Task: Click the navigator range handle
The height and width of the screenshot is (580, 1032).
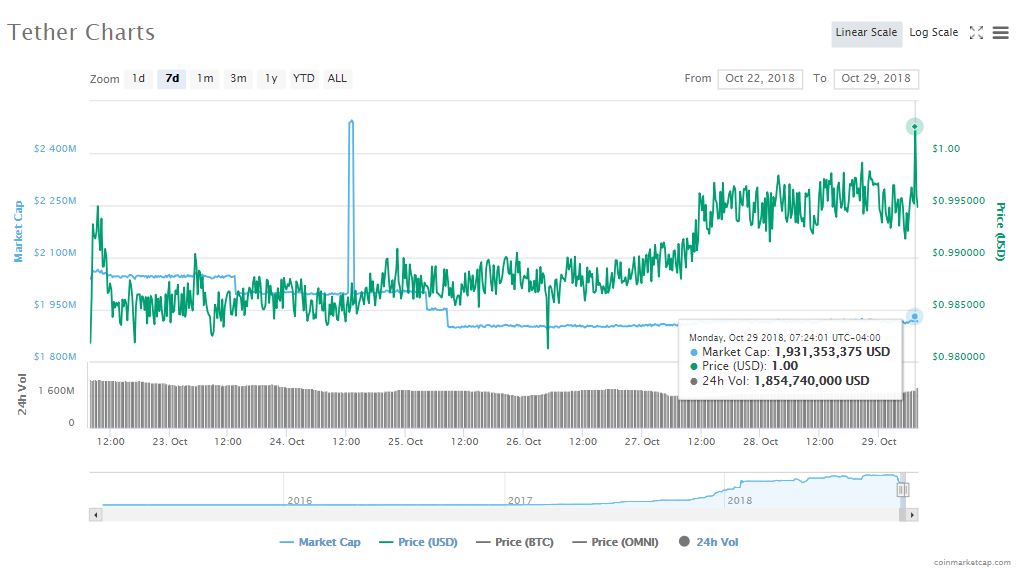Action: [x=903, y=490]
